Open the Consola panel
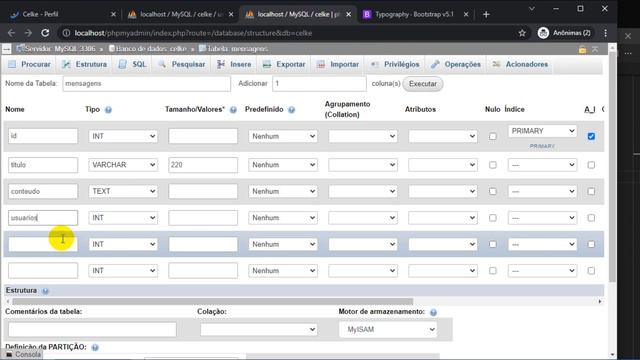 pos(23,354)
